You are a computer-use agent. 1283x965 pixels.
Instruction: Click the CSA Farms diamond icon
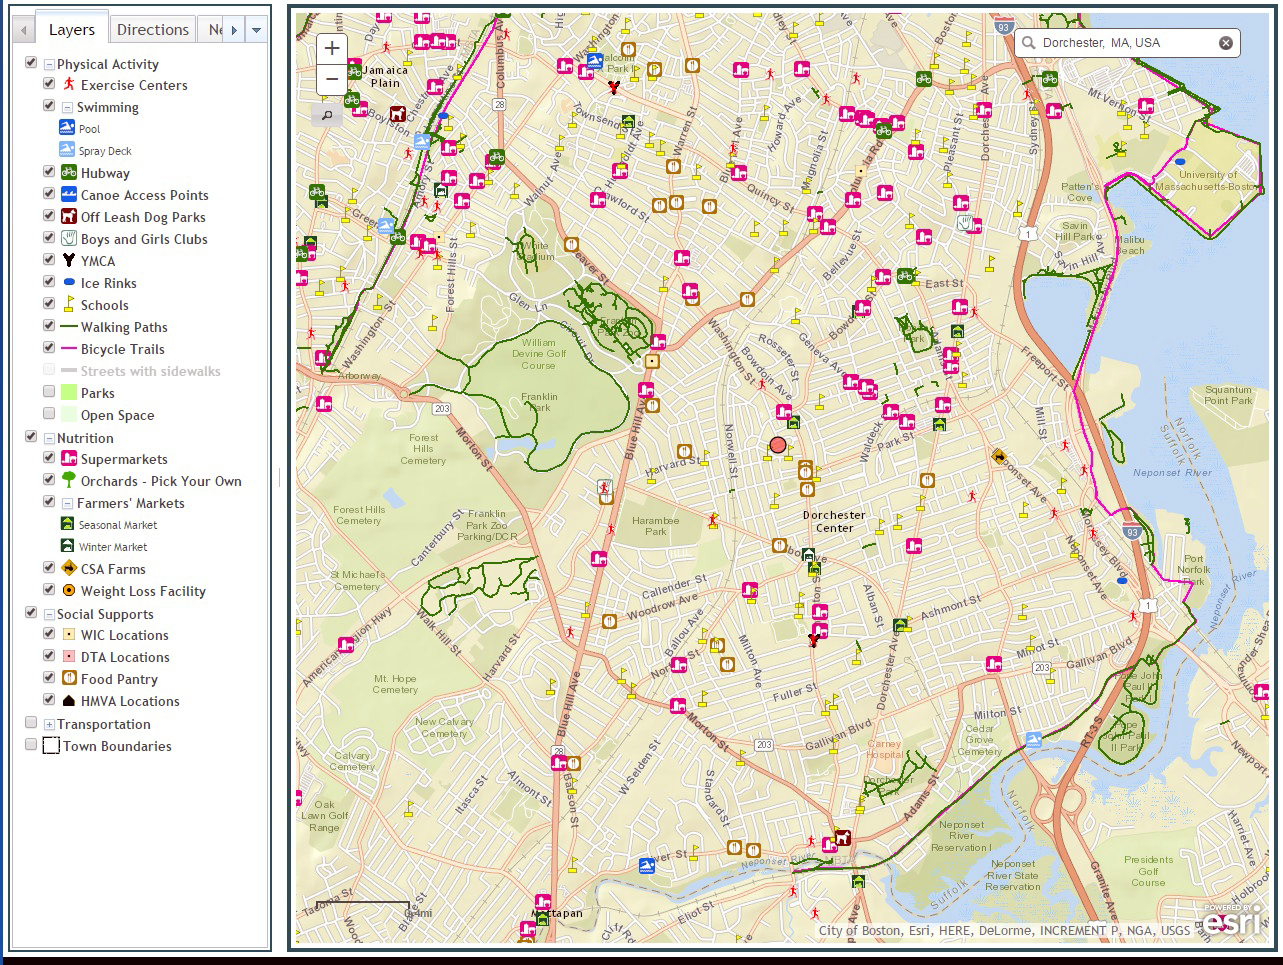68,568
